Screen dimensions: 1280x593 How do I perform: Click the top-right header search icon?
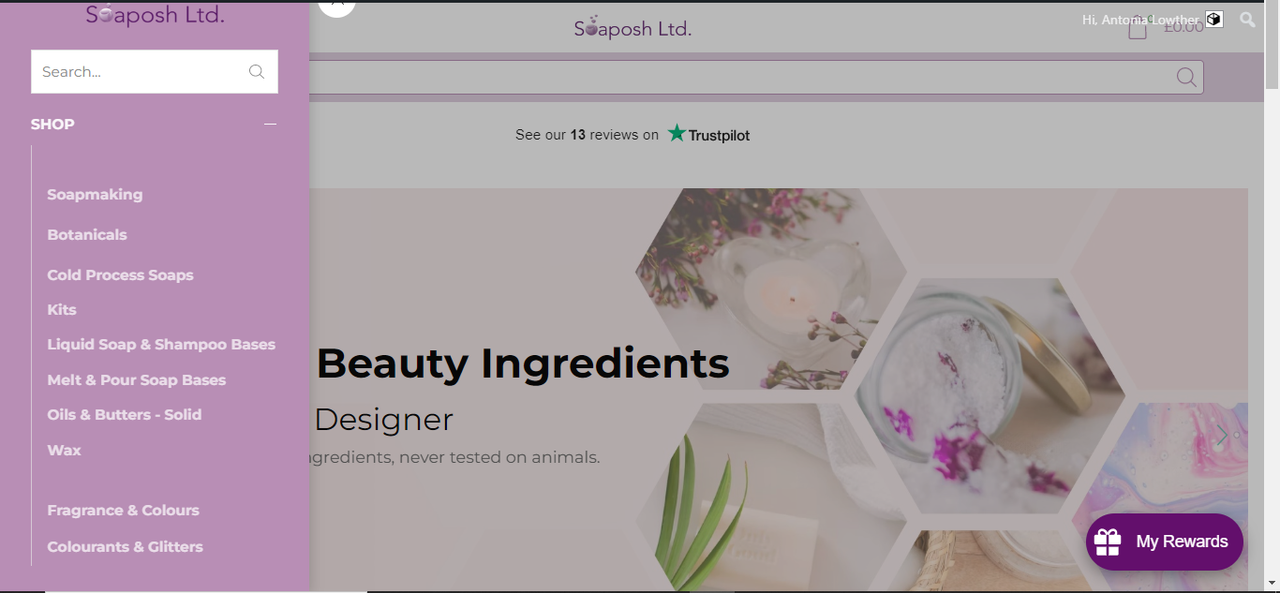(1247, 19)
